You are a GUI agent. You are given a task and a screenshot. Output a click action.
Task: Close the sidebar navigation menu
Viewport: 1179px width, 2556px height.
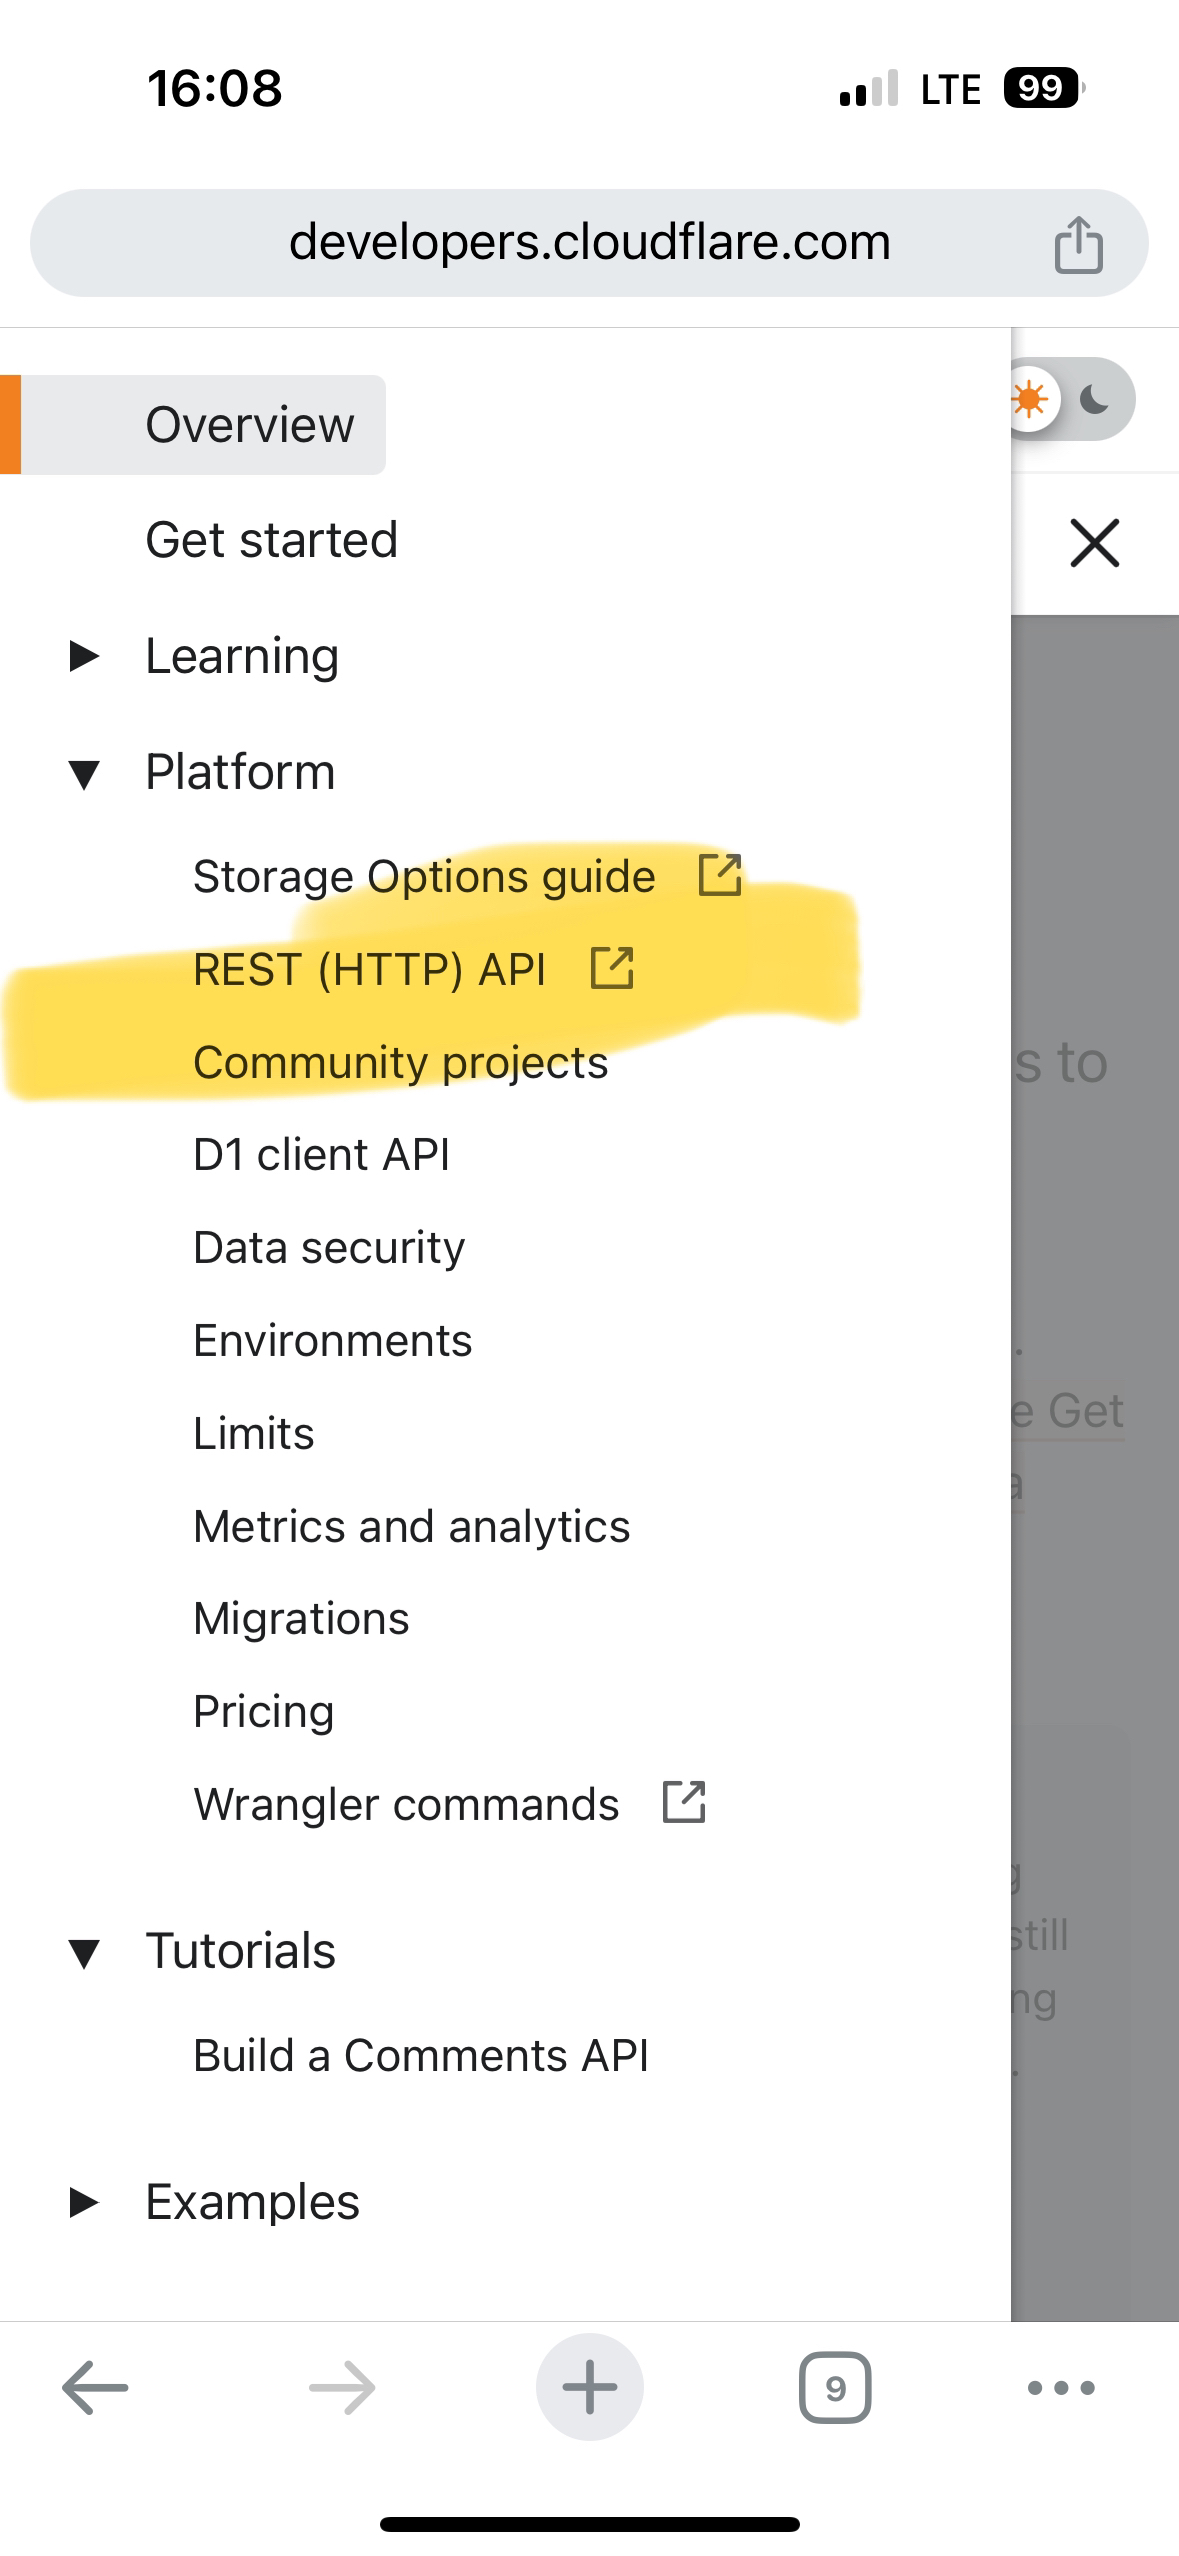tap(1094, 543)
